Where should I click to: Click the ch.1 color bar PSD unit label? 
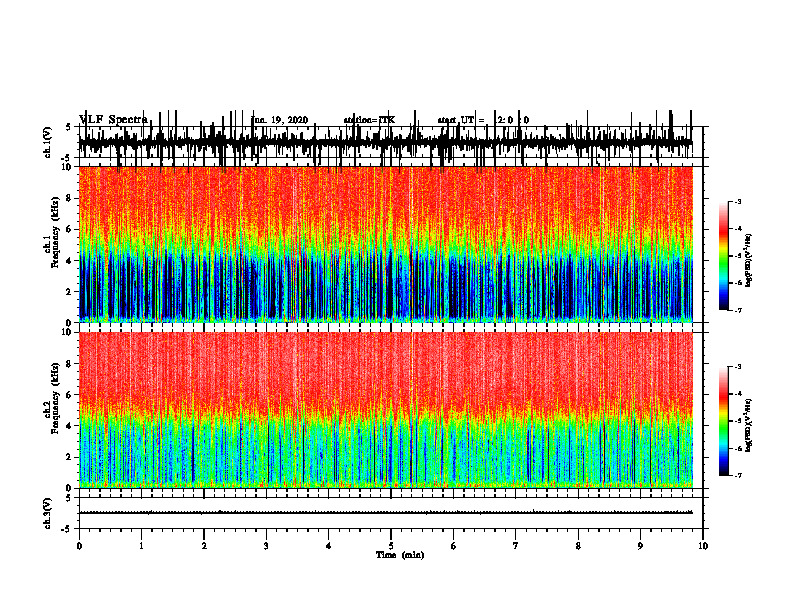[x=749, y=260]
